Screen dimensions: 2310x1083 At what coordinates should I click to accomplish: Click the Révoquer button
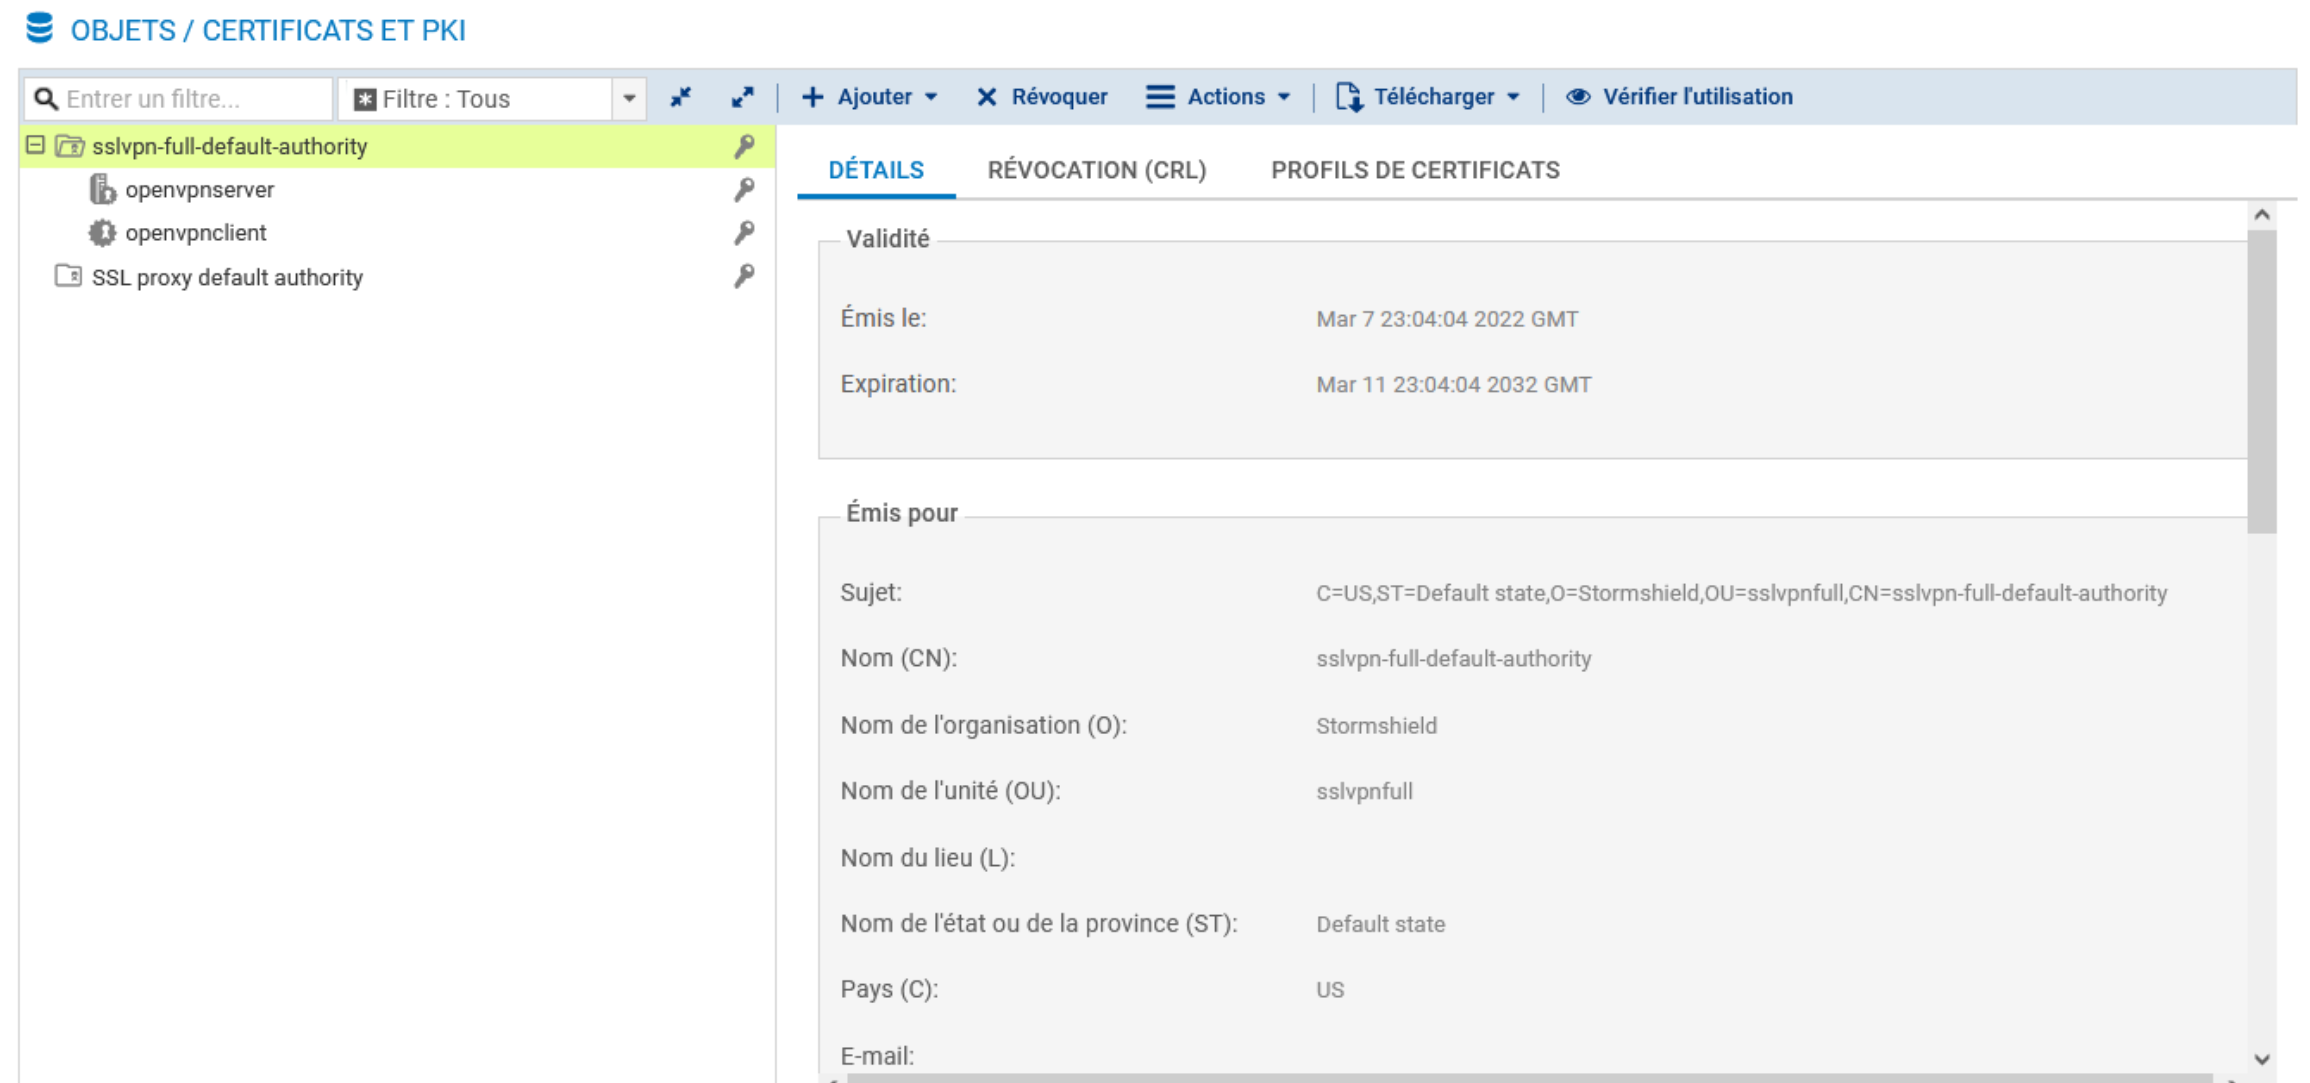1042,97
